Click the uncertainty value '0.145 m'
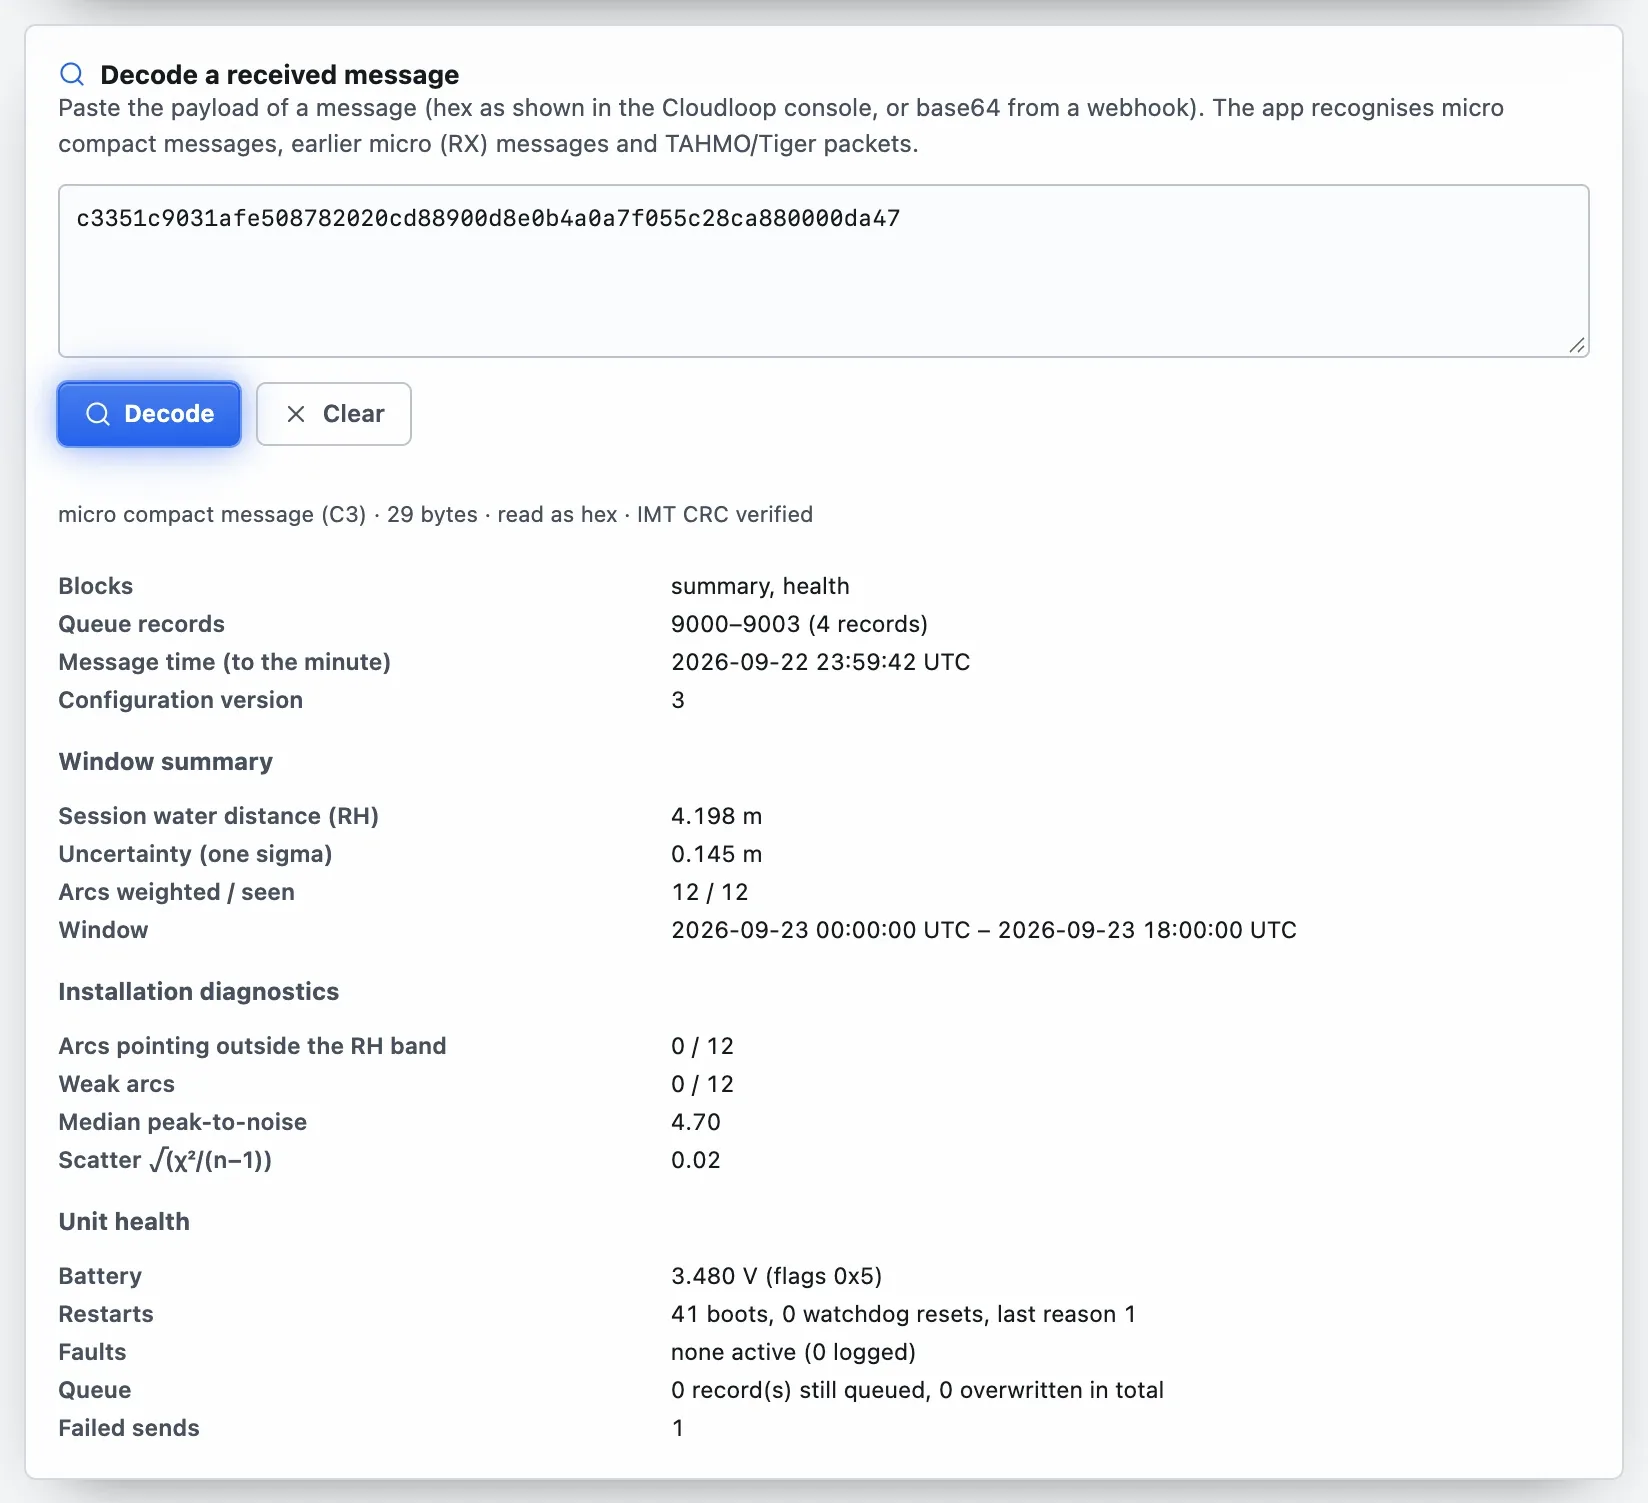This screenshot has height=1503, width=1648. pyautogui.click(x=716, y=854)
